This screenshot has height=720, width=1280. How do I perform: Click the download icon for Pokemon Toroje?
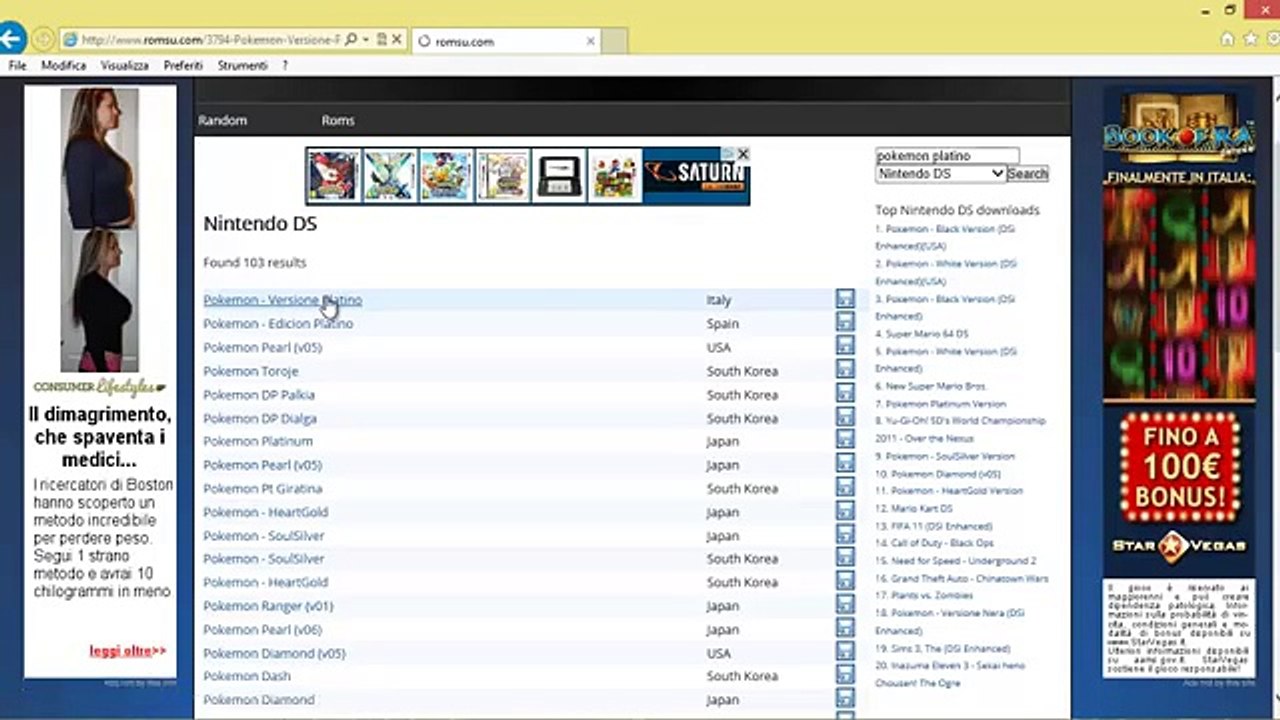point(845,369)
